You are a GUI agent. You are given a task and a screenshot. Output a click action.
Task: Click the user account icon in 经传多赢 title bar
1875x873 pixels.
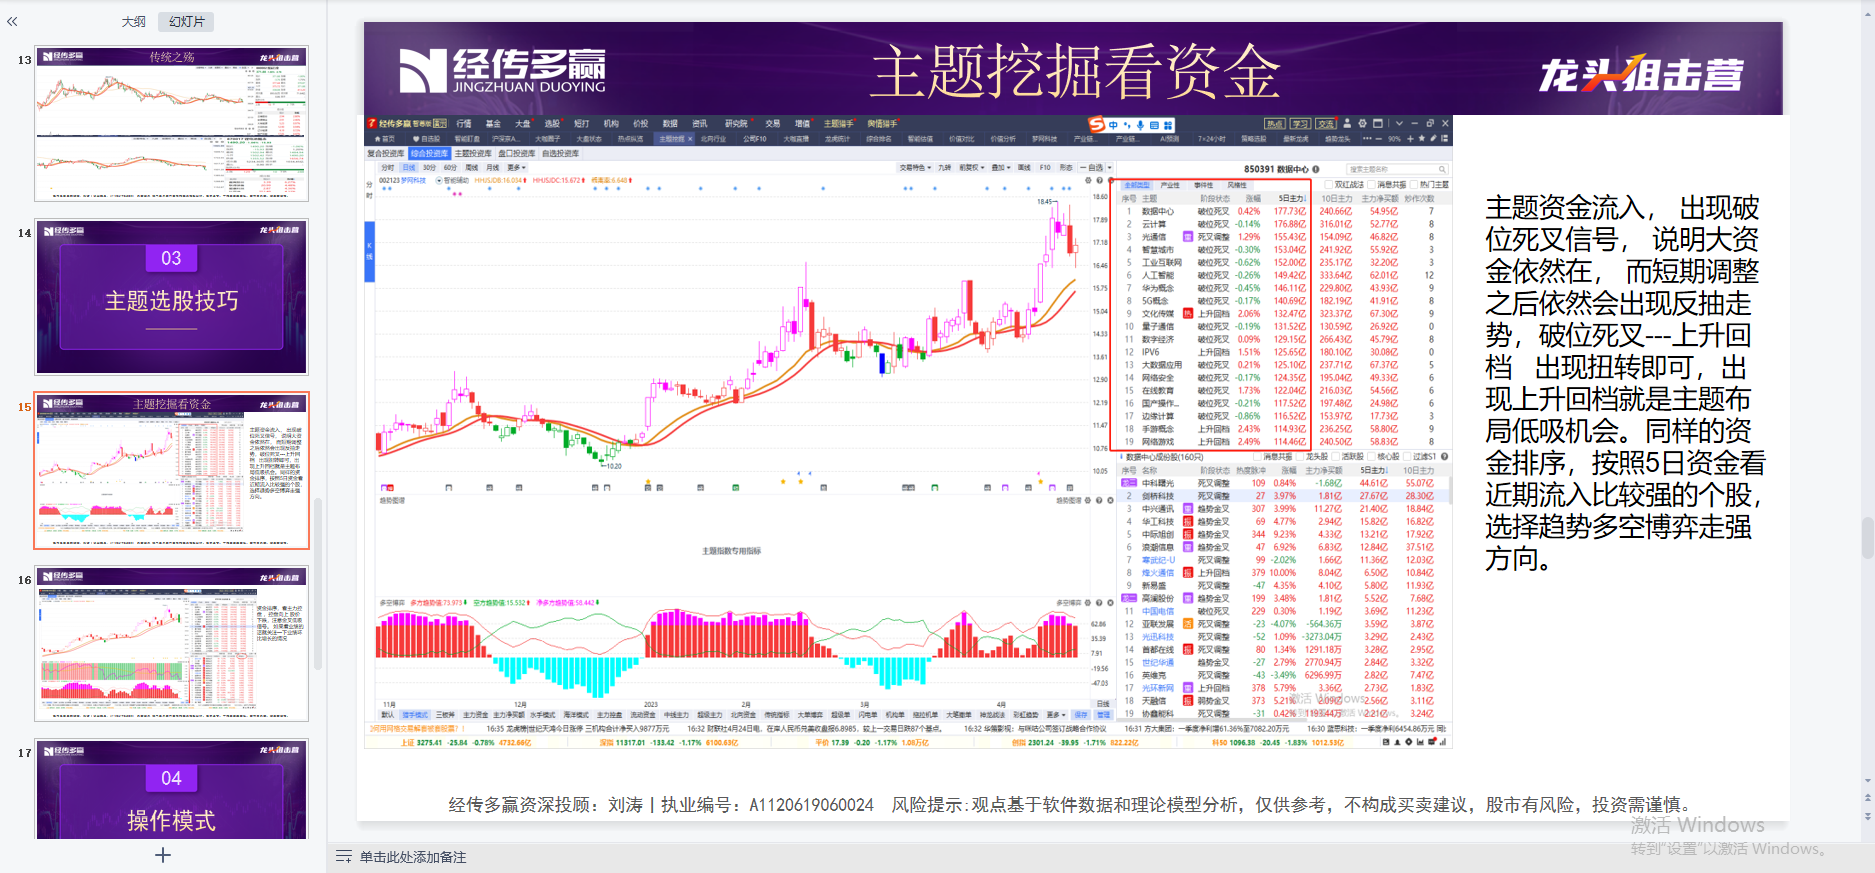coord(1347,124)
